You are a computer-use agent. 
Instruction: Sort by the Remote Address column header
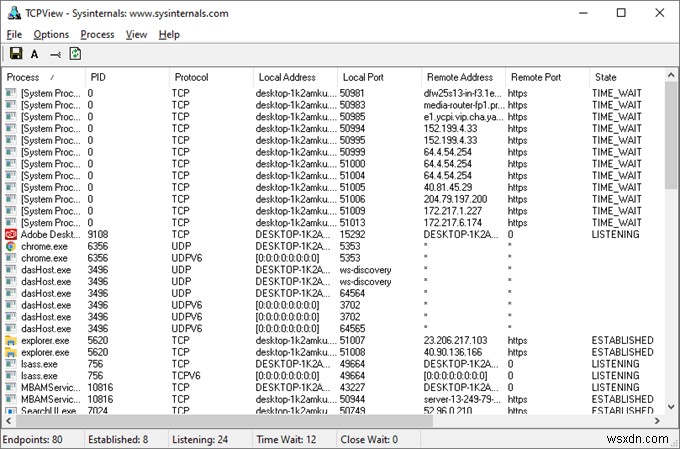tap(464, 77)
